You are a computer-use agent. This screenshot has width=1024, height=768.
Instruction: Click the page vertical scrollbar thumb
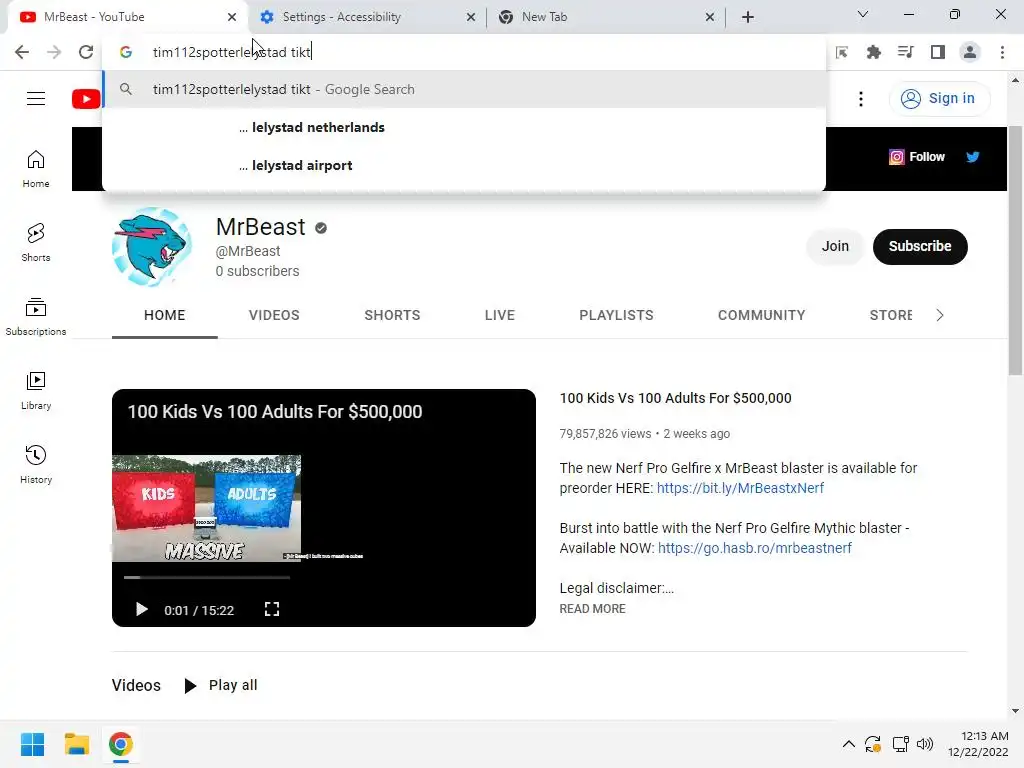click(1015, 250)
